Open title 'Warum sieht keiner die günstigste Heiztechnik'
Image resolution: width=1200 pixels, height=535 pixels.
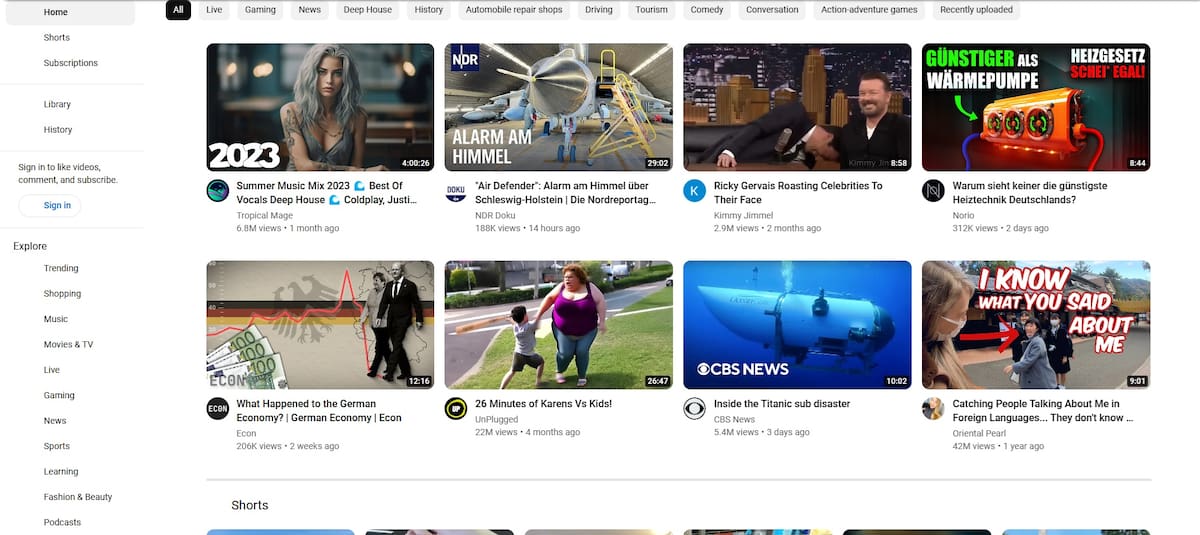1030,193
